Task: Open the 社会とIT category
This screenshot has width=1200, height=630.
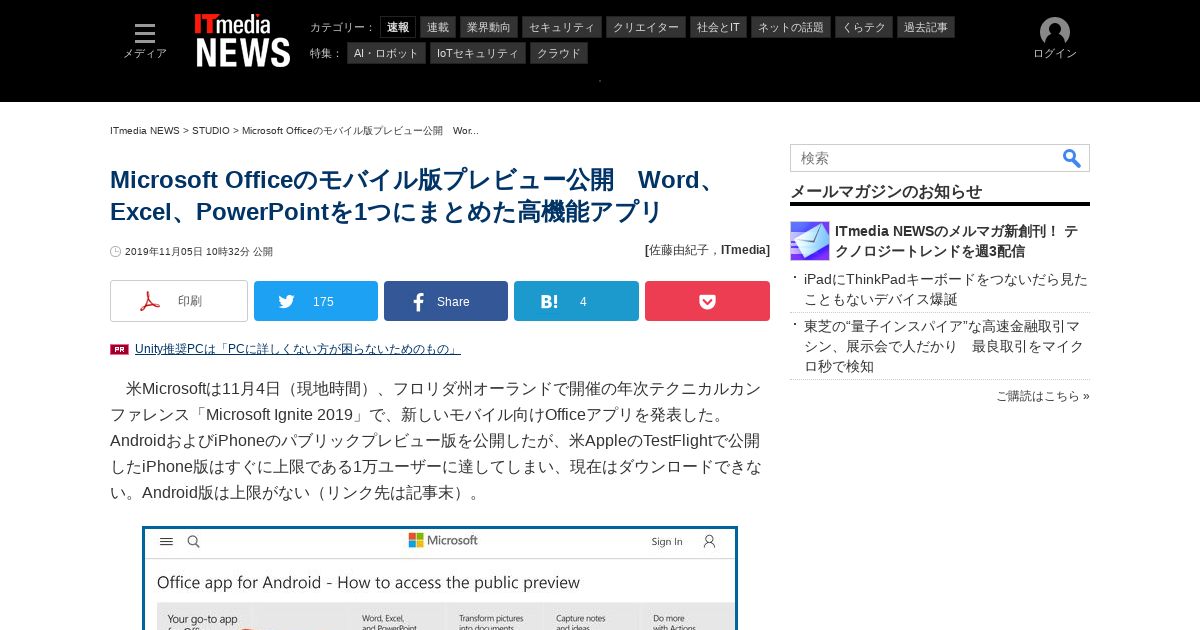Action: (718, 27)
